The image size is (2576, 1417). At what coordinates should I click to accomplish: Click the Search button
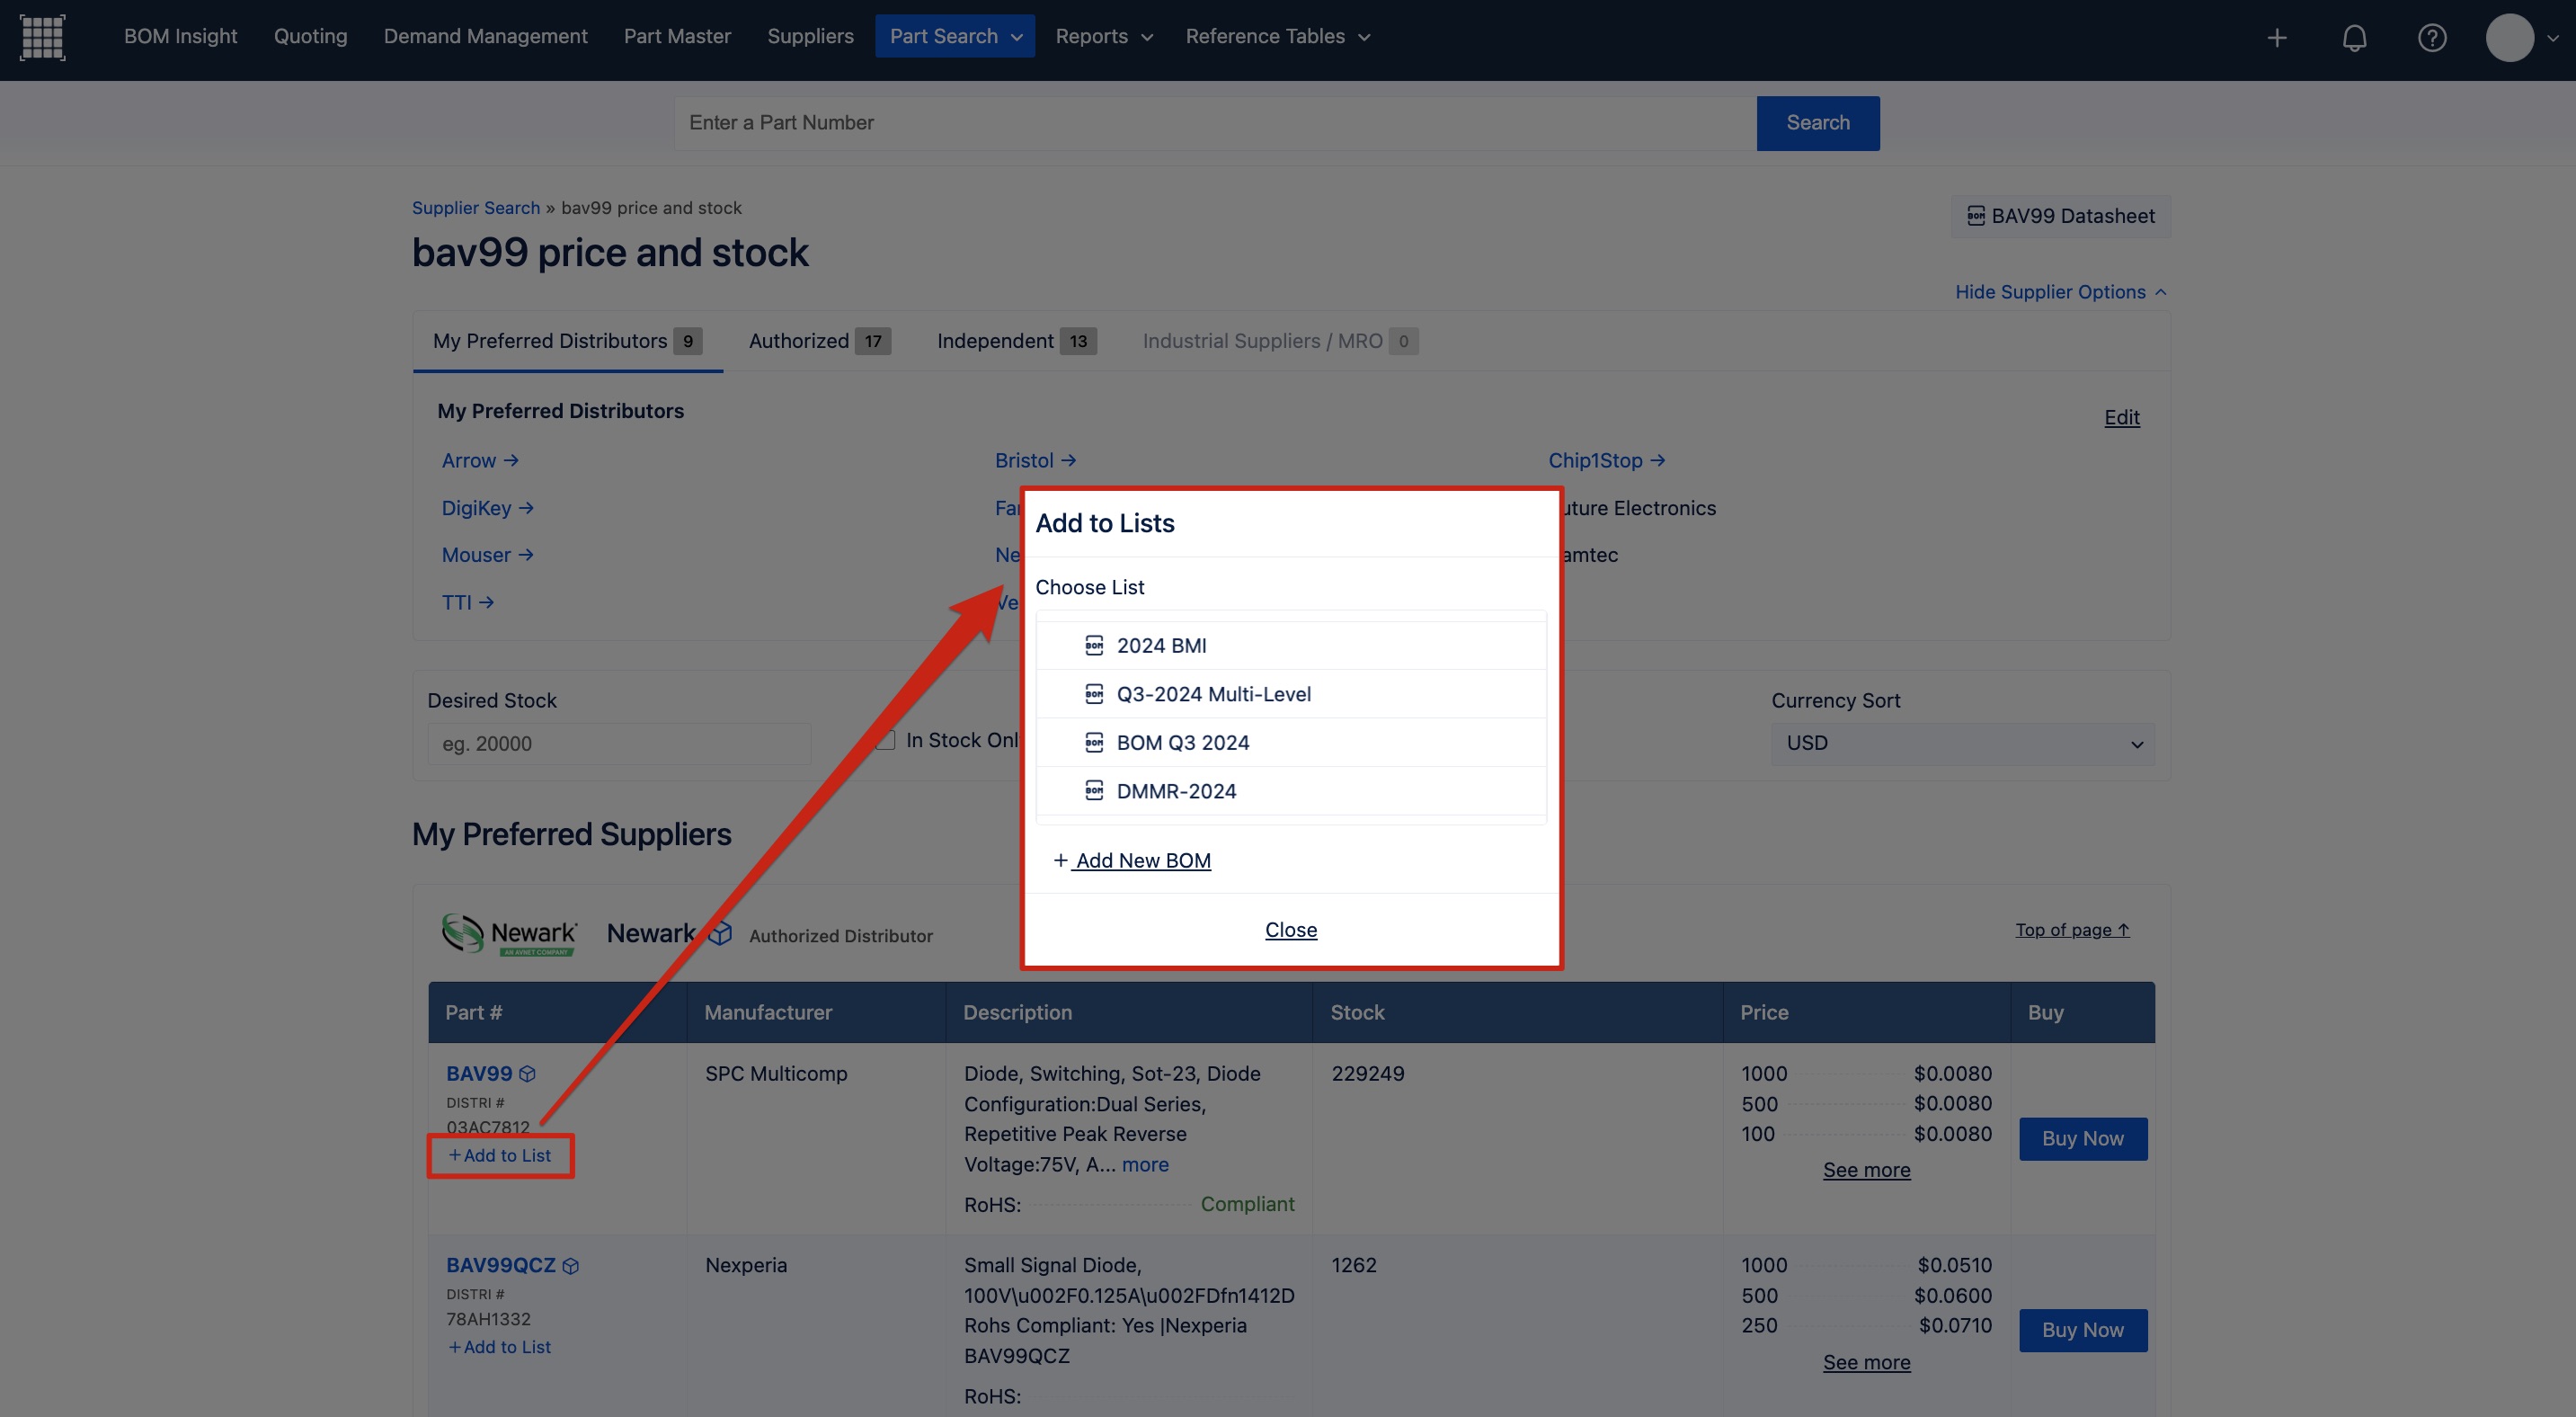pyautogui.click(x=1817, y=123)
